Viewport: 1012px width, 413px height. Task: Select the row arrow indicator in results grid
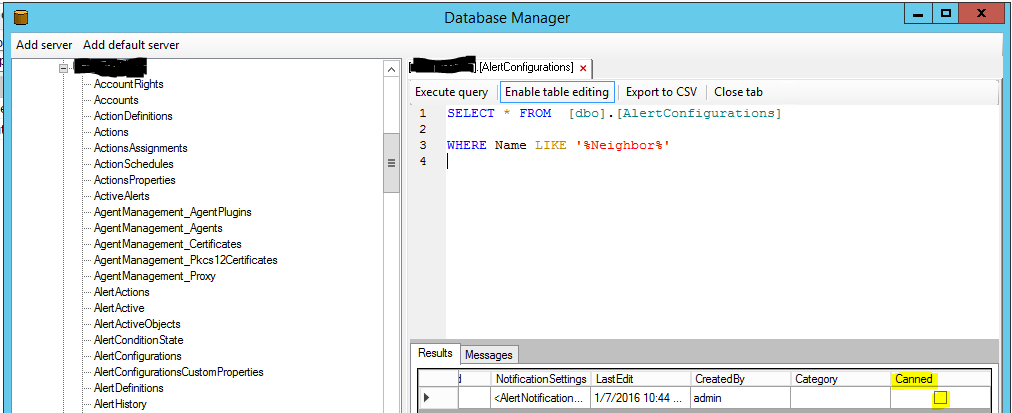coord(426,398)
